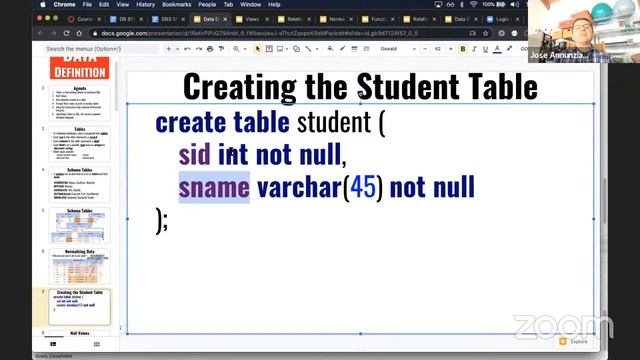Click the Bluetooth menu bar icon
The height and width of the screenshot is (360, 640).
click(462, 4)
